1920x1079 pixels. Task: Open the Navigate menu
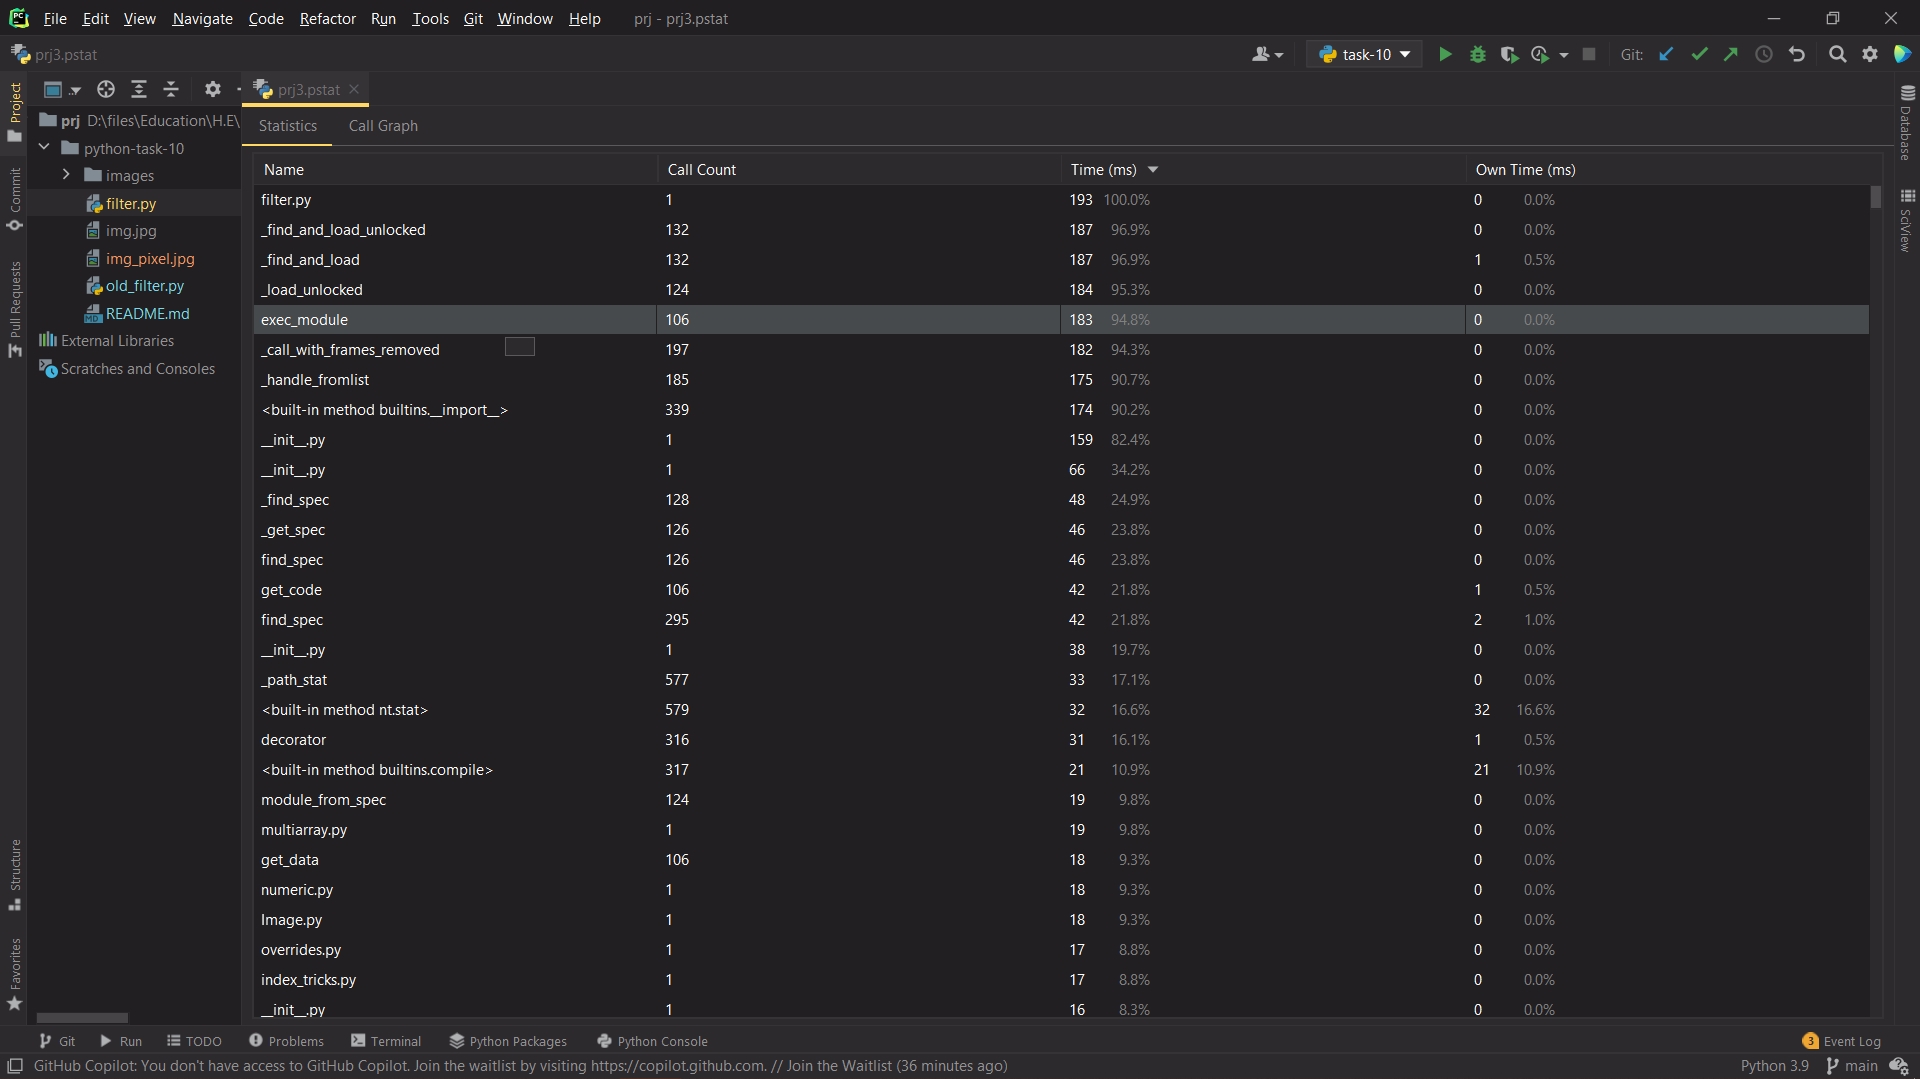tap(202, 18)
